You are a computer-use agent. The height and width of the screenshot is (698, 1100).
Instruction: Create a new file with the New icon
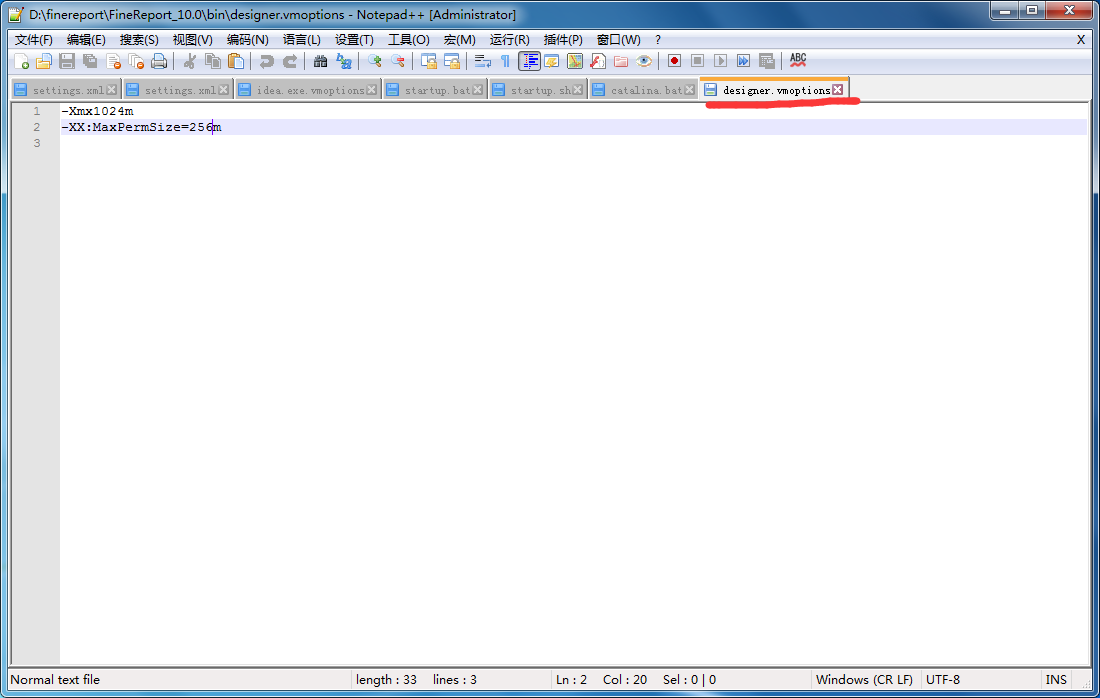coord(21,62)
